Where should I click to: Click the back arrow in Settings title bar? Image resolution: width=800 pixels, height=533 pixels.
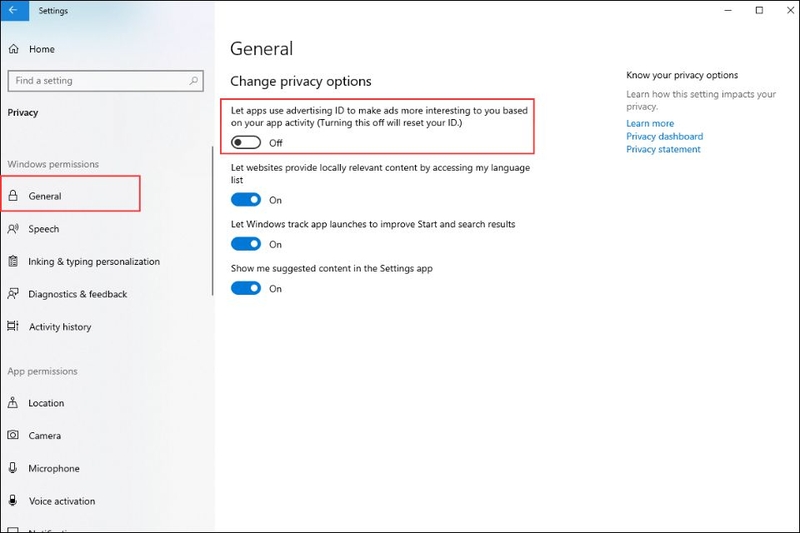[x=14, y=10]
